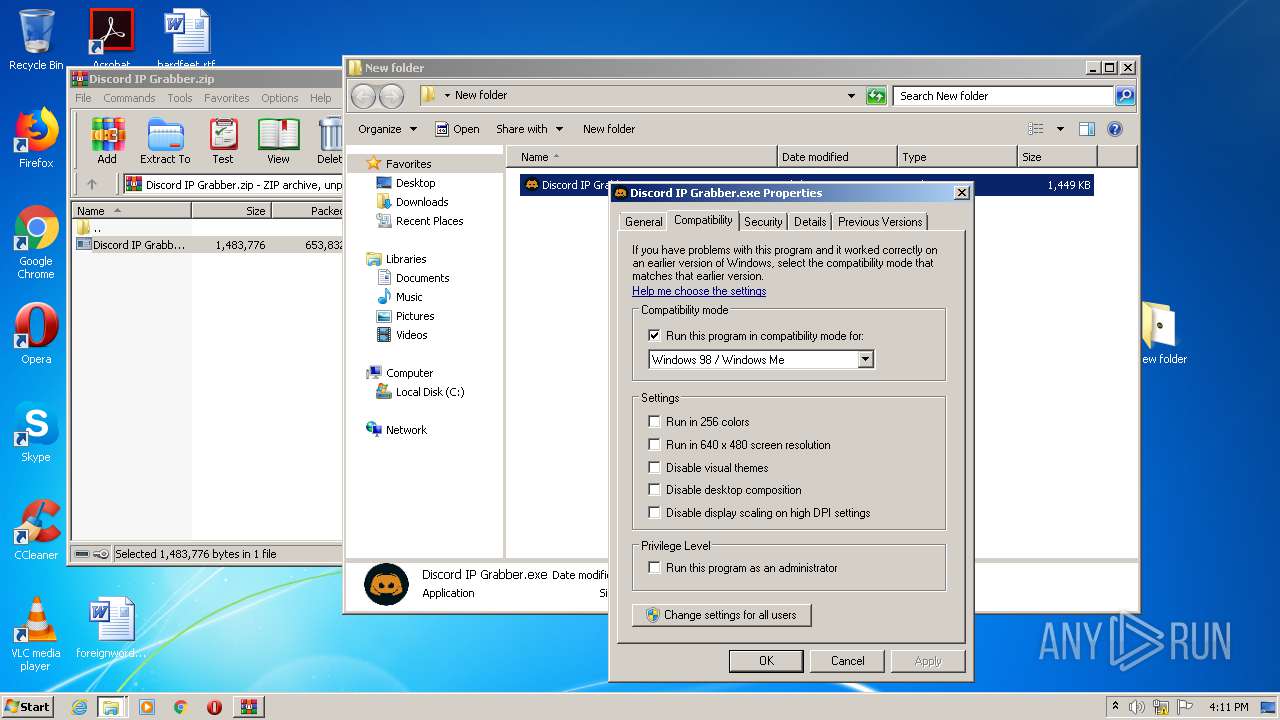Click New folder button in Explorer toolbar

tap(609, 129)
